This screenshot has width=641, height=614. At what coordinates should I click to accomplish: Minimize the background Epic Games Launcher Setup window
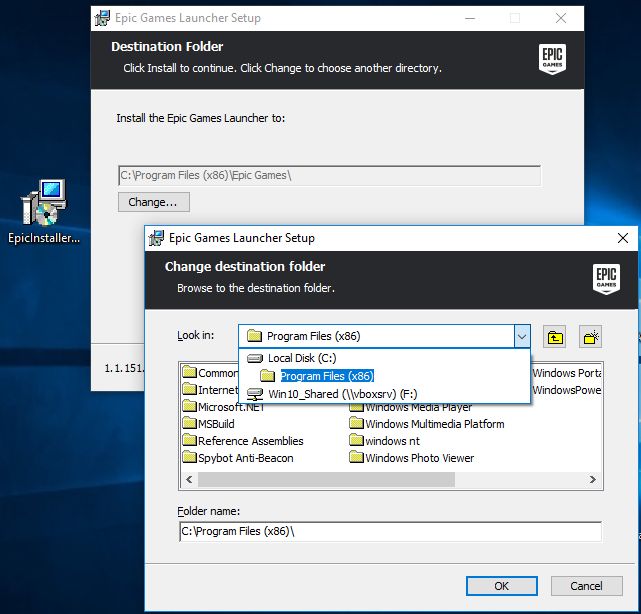470,18
